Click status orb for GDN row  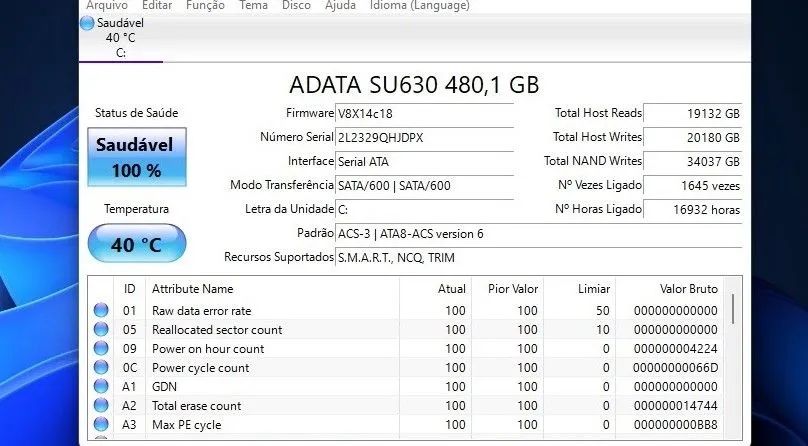[x=101, y=386]
